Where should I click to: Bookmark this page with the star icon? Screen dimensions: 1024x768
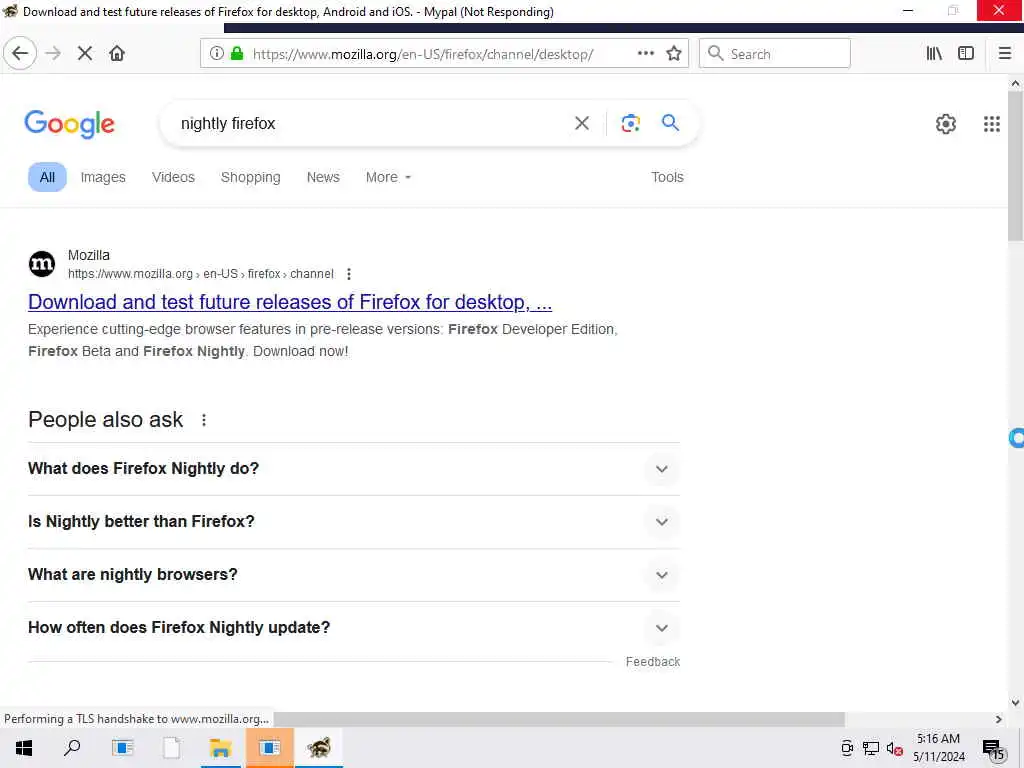pyautogui.click(x=674, y=54)
